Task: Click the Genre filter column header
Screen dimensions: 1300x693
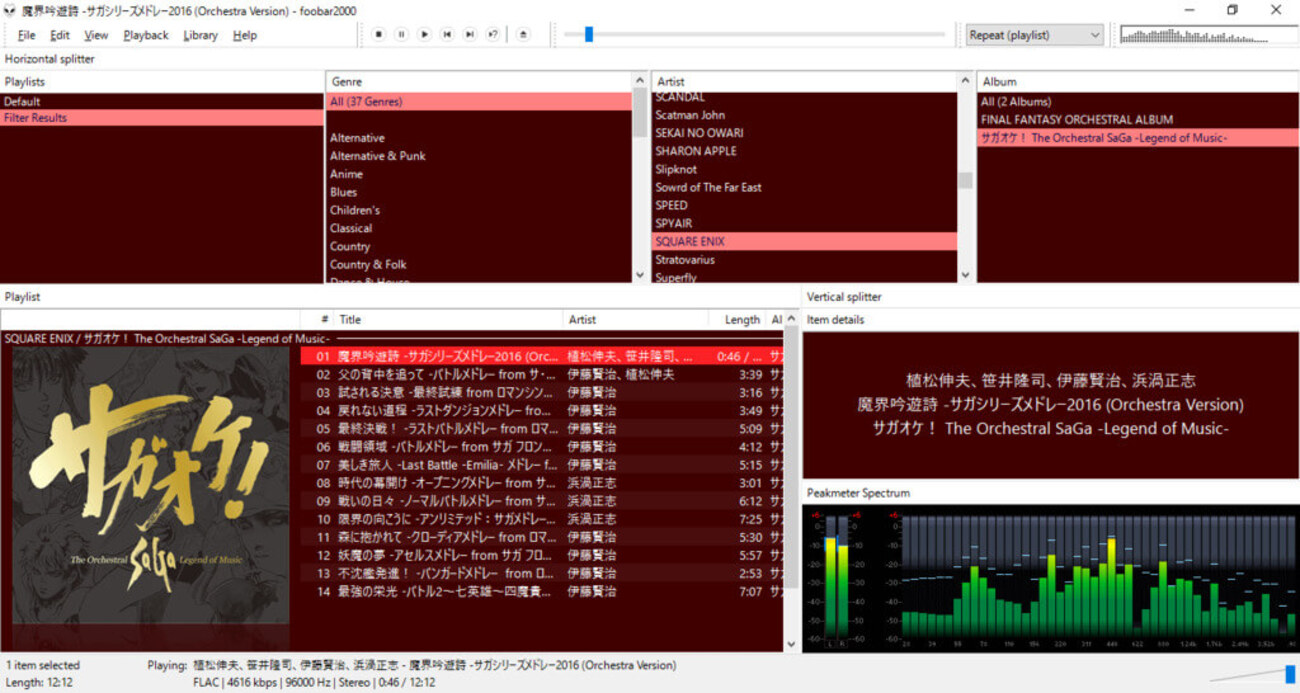Action: click(479, 82)
